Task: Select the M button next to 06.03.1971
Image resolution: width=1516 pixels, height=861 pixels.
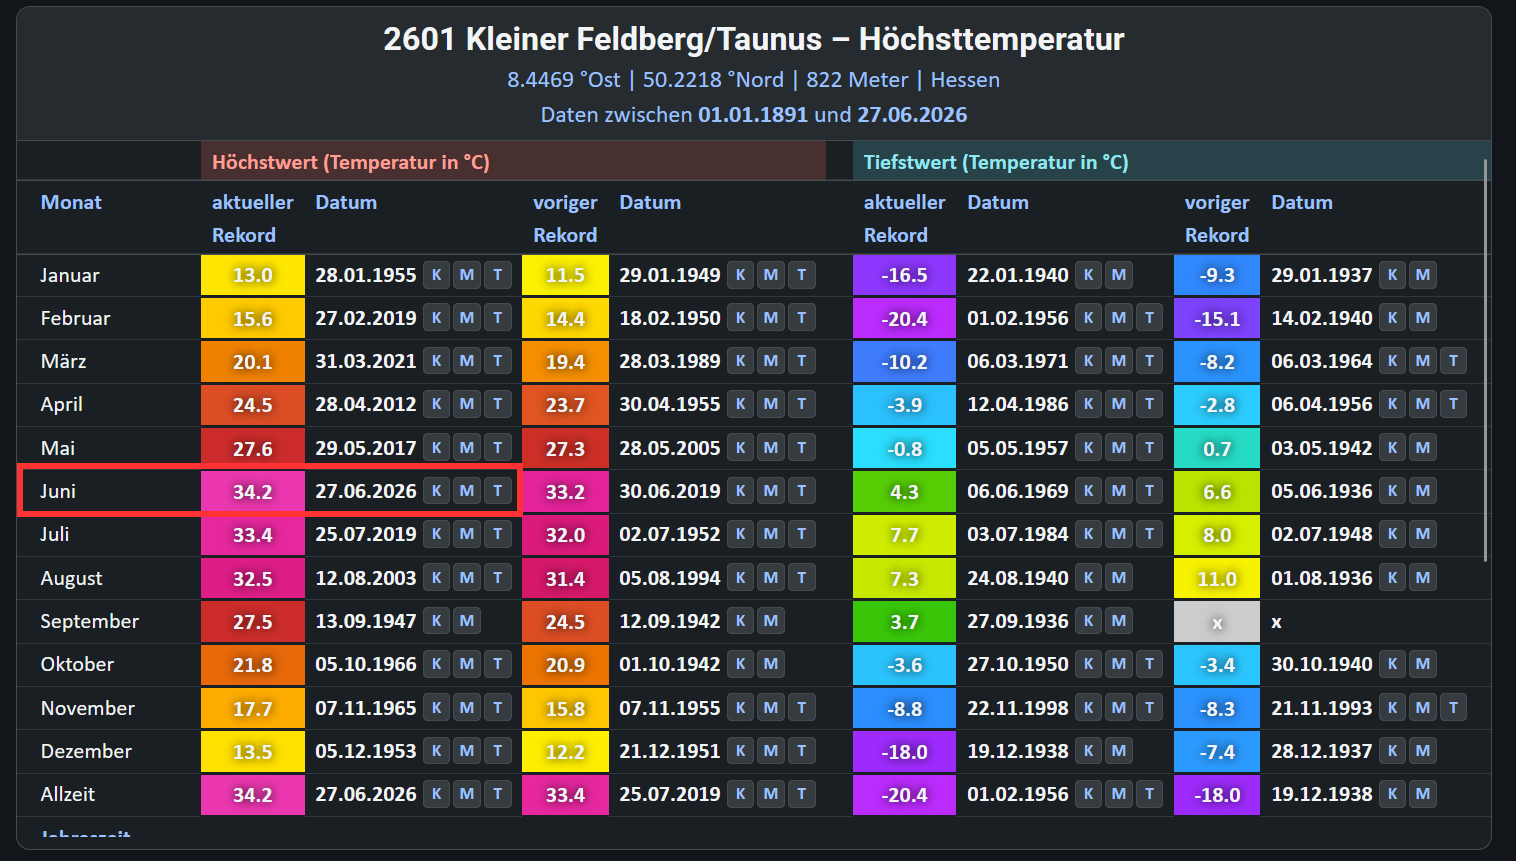Action: (1119, 361)
